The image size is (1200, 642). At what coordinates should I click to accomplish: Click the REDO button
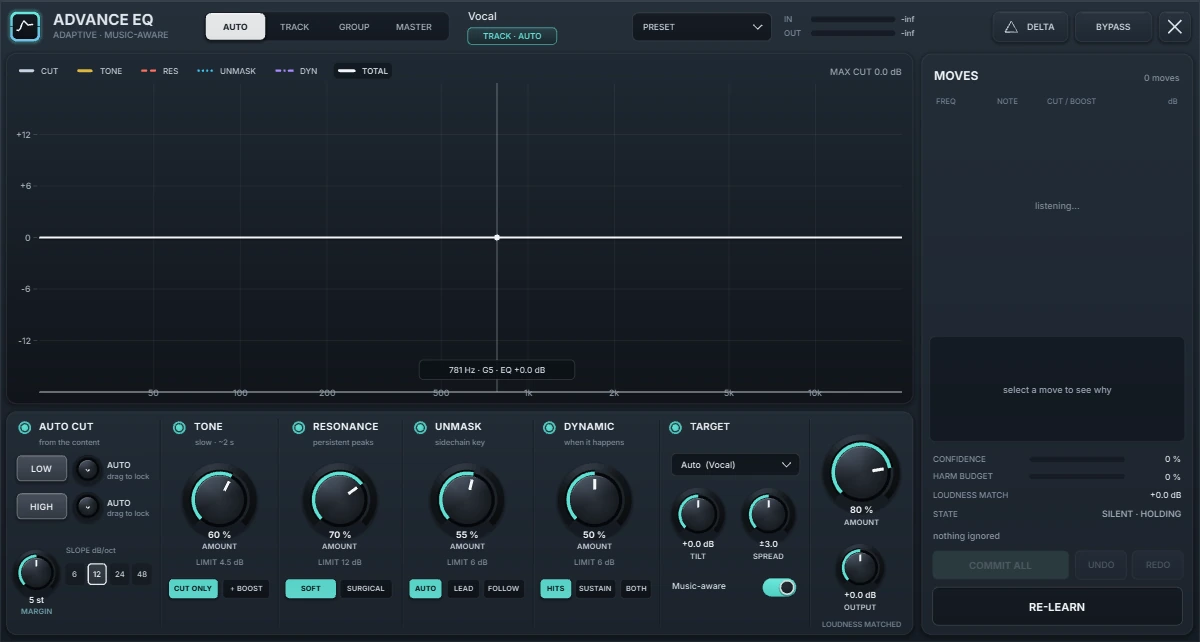click(1158, 565)
